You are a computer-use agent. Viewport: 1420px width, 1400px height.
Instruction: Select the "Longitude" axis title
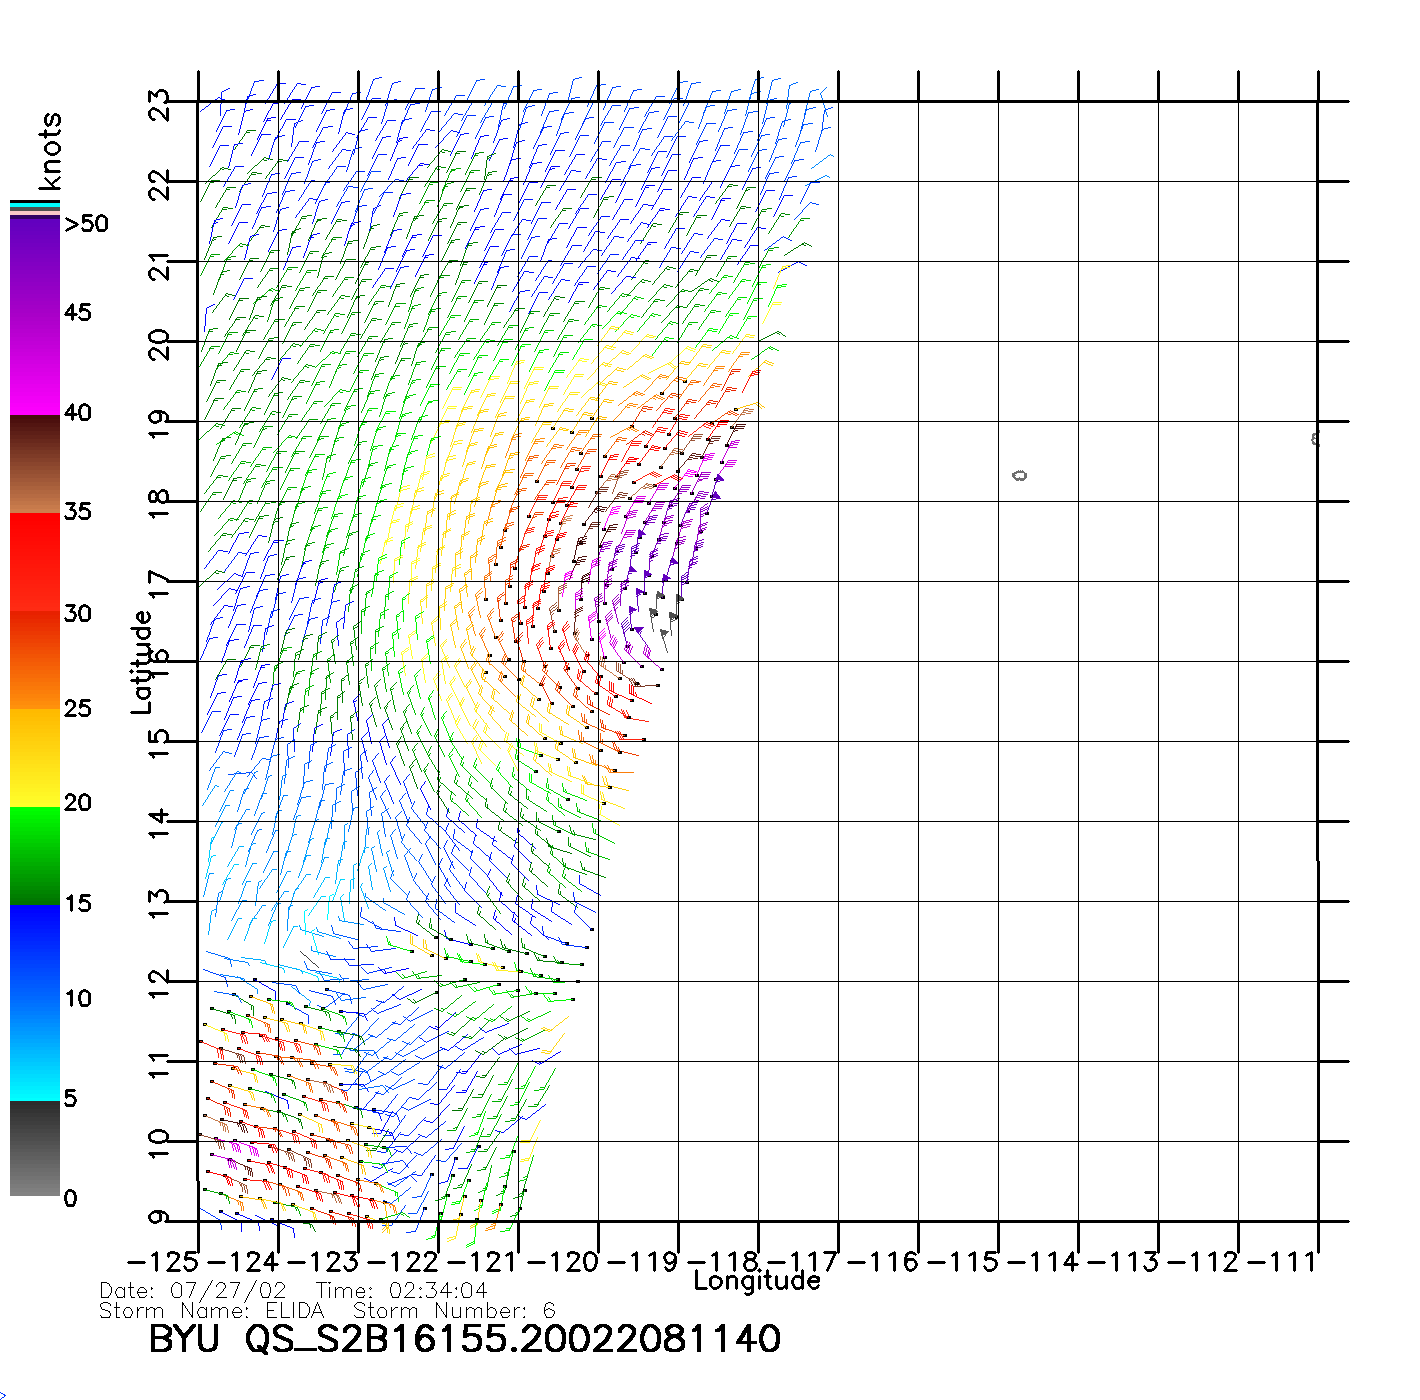click(x=757, y=1281)
